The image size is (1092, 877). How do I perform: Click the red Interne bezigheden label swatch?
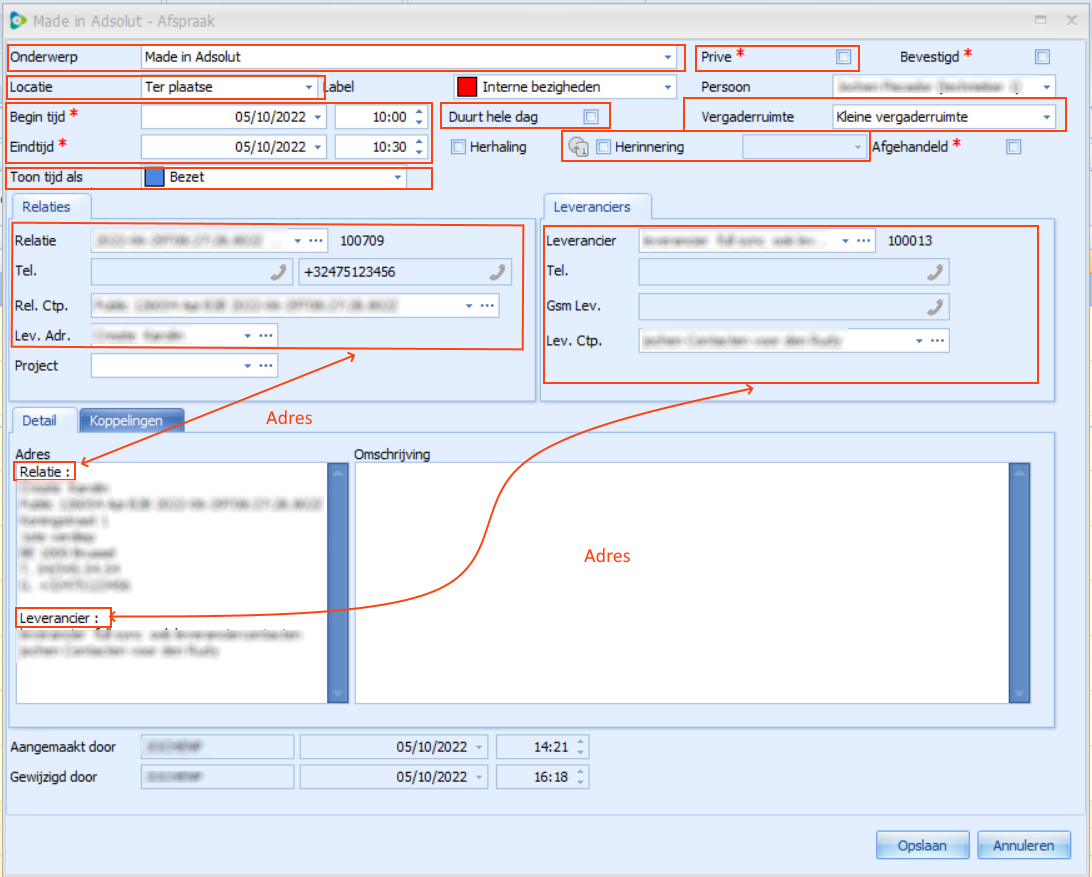click(x=467, y=87)
